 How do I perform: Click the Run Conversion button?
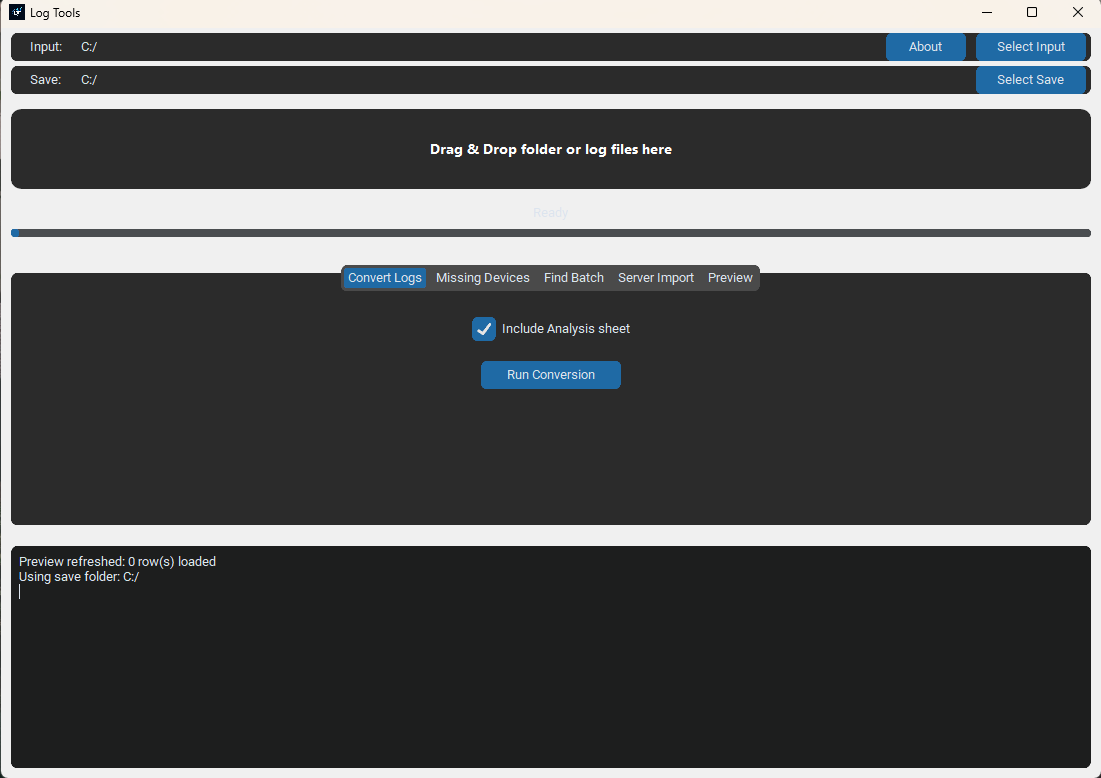click(x=550, y=375)
